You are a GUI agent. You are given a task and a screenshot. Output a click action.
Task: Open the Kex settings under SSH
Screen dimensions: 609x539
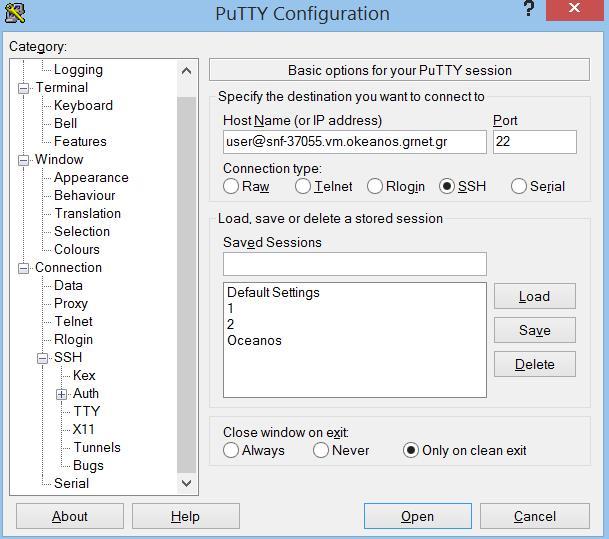(x=84, y=375)
